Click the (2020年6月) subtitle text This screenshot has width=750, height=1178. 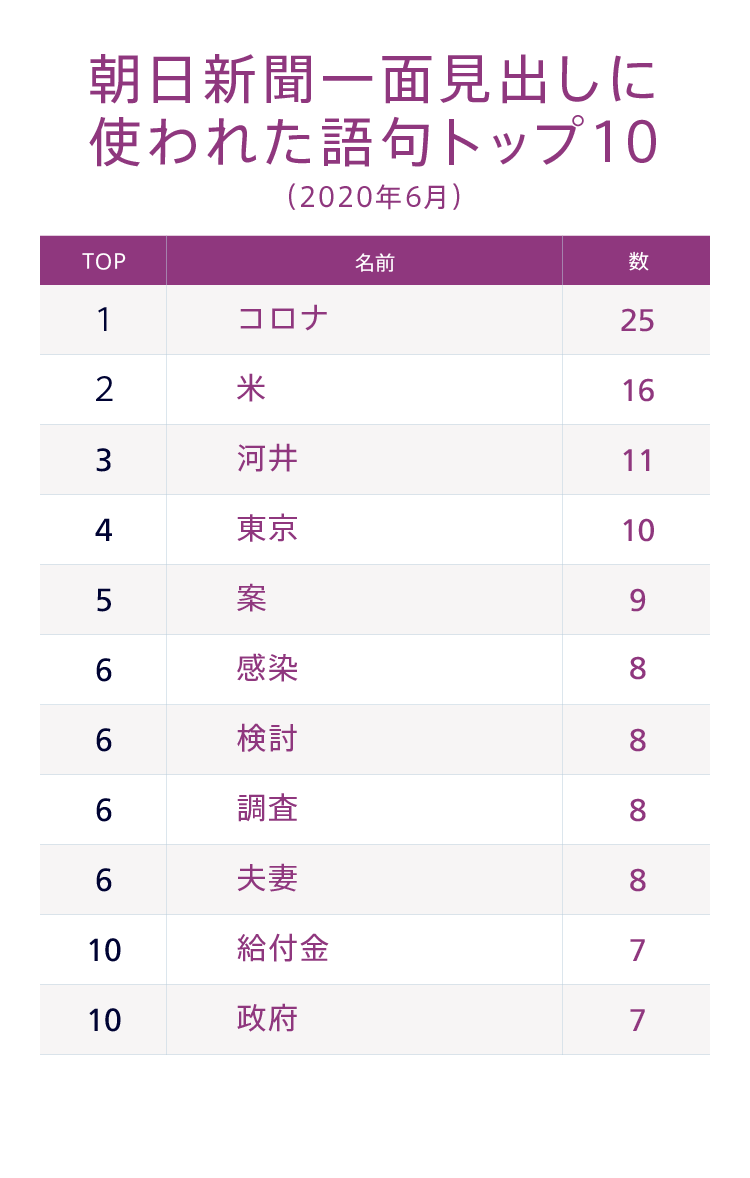[374, 197]
